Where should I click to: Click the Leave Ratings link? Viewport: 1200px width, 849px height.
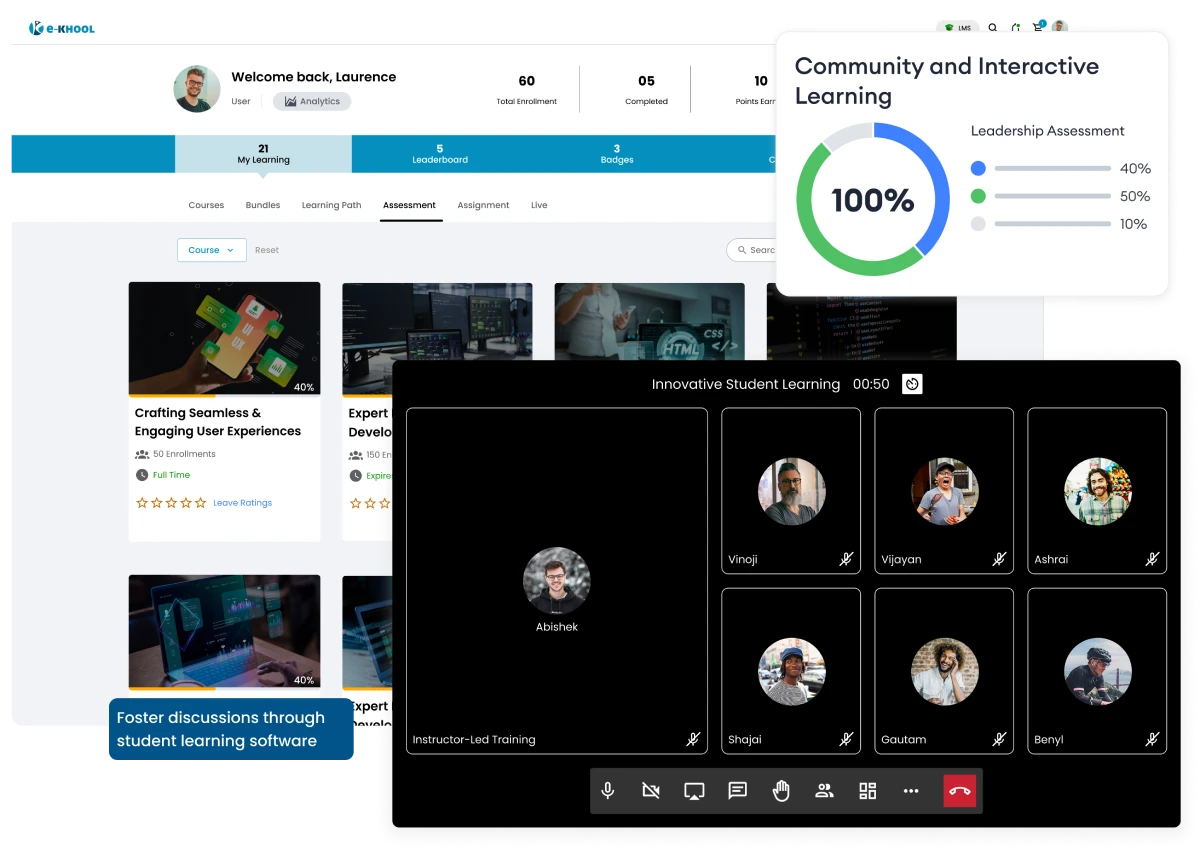click(x=242, y=503)
